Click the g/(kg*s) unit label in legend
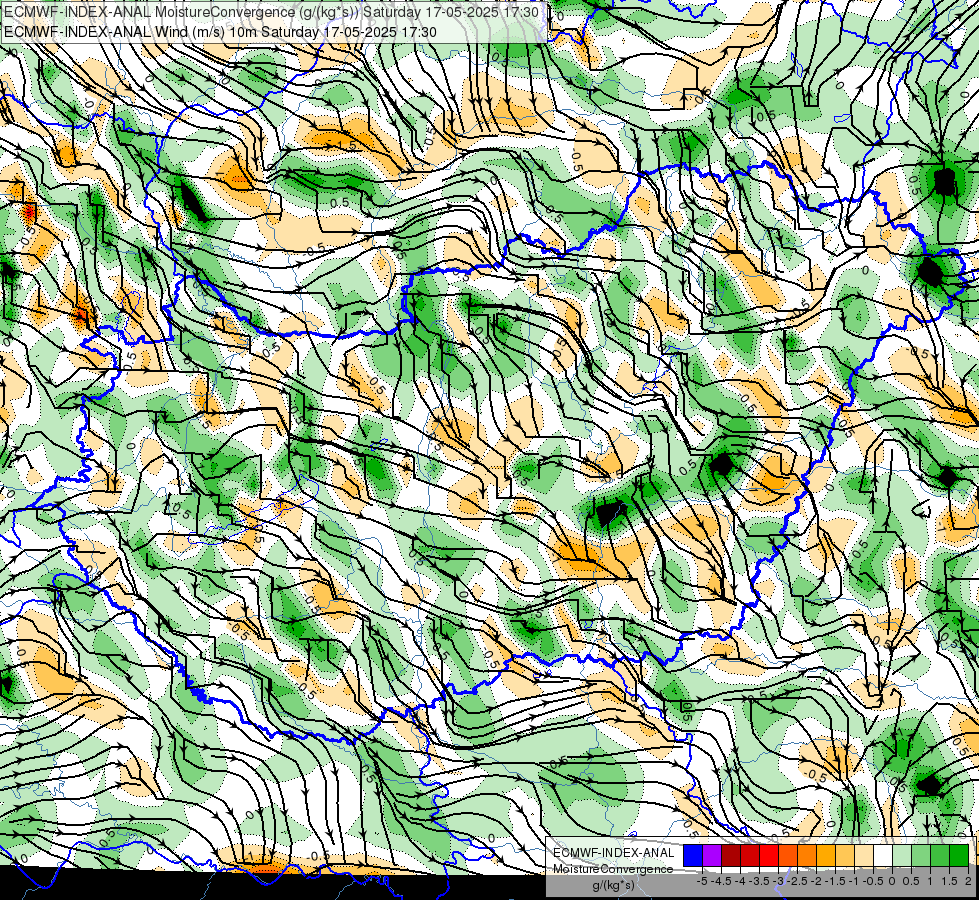979x900 pixels. [614, 886]
